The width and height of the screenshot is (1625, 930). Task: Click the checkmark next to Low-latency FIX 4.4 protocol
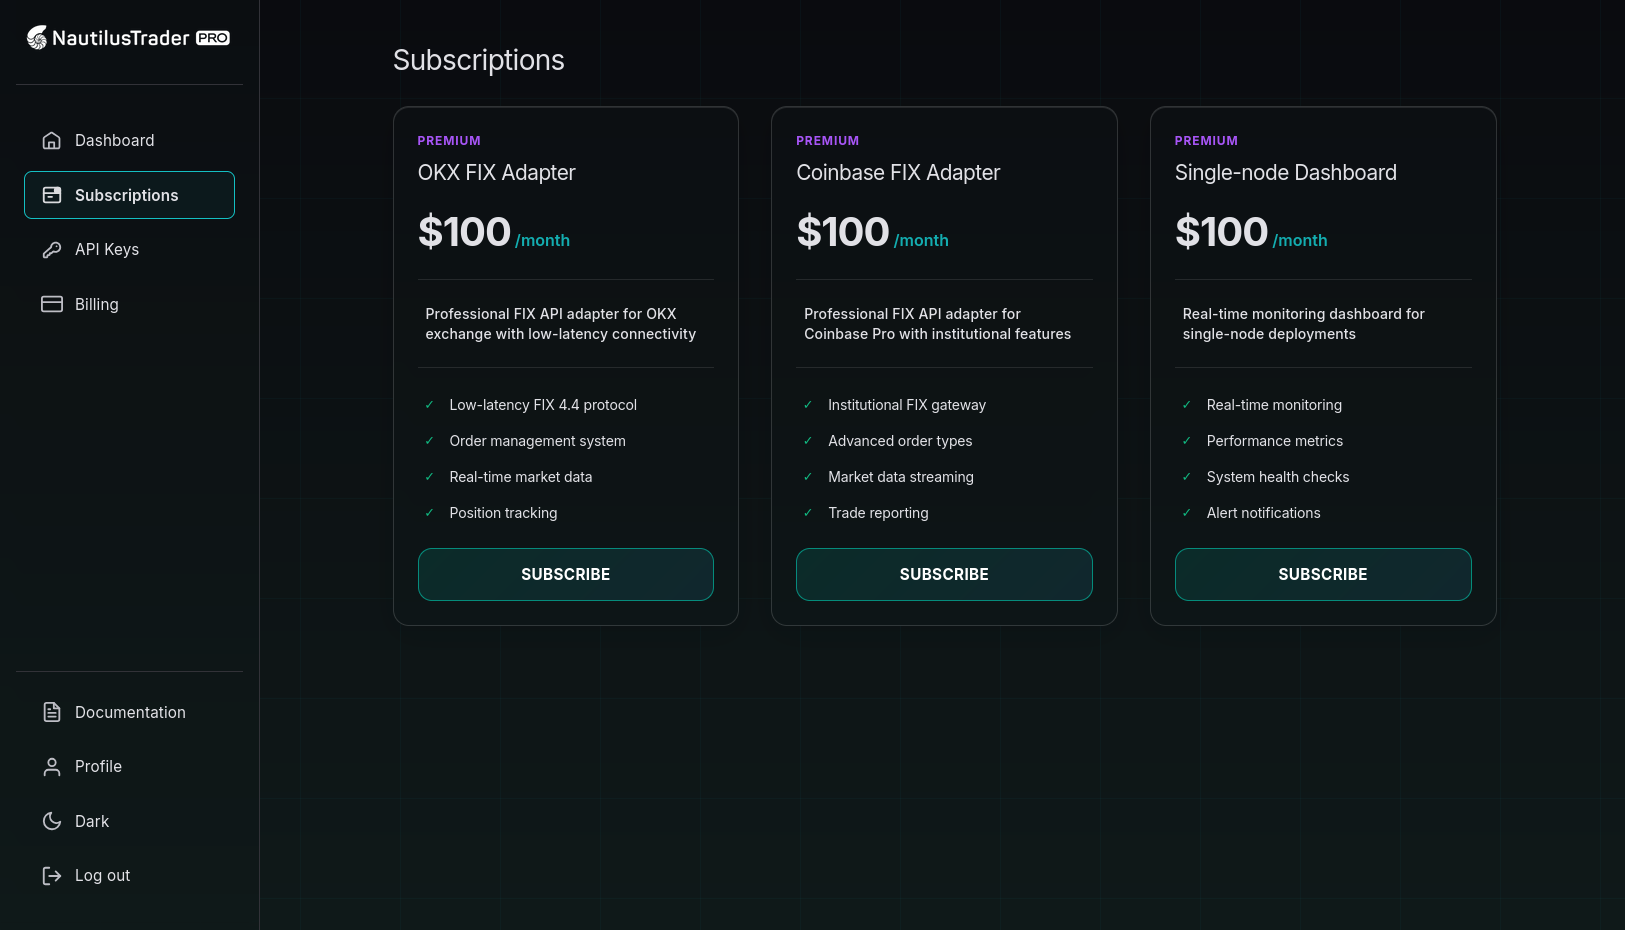point(430,405)
